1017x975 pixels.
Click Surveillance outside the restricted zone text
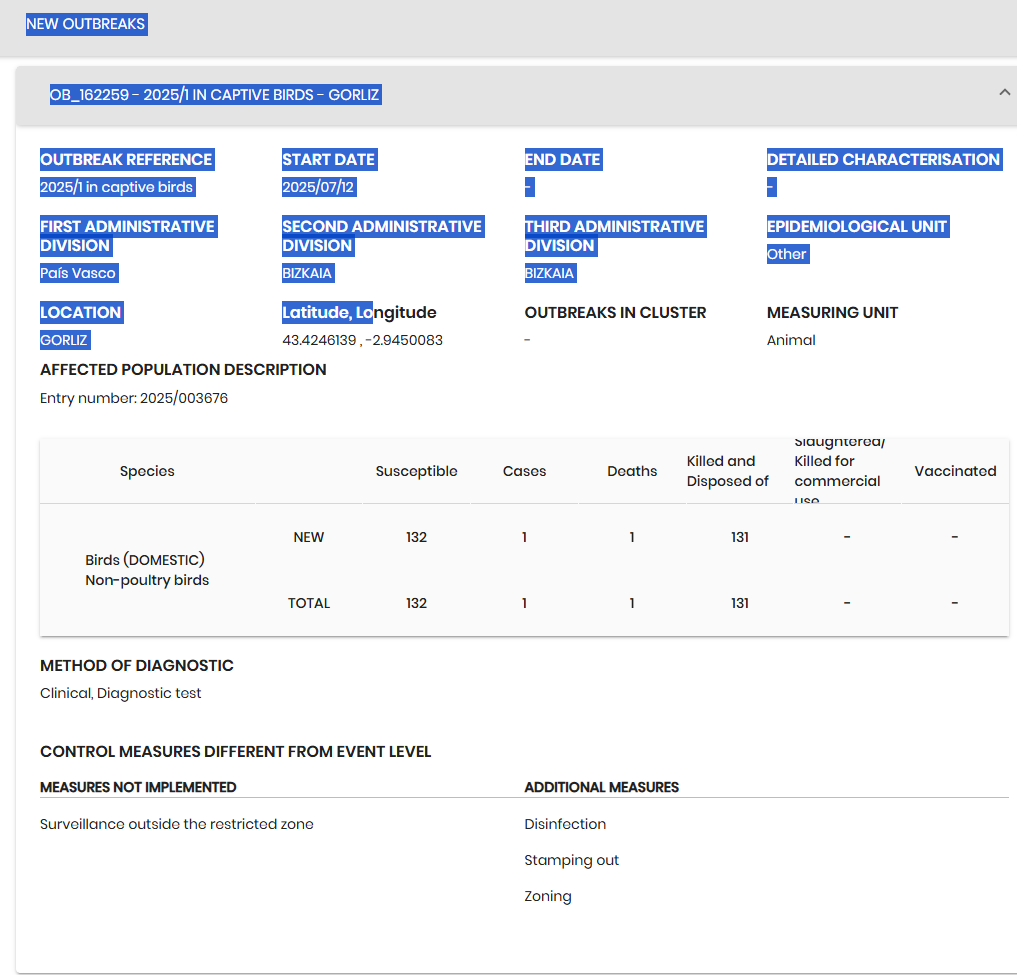pyautogui.click(x=176, y=824)
